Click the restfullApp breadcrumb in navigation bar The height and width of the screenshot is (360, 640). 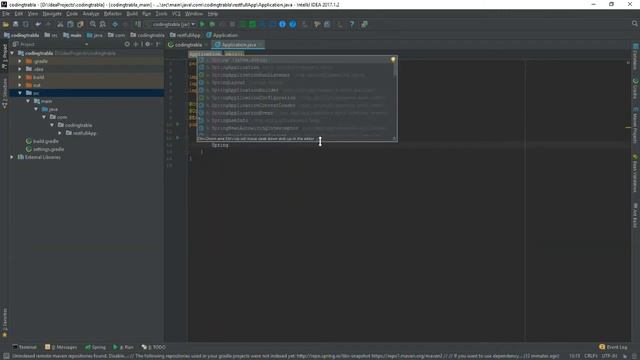click(x=185, y=36)
